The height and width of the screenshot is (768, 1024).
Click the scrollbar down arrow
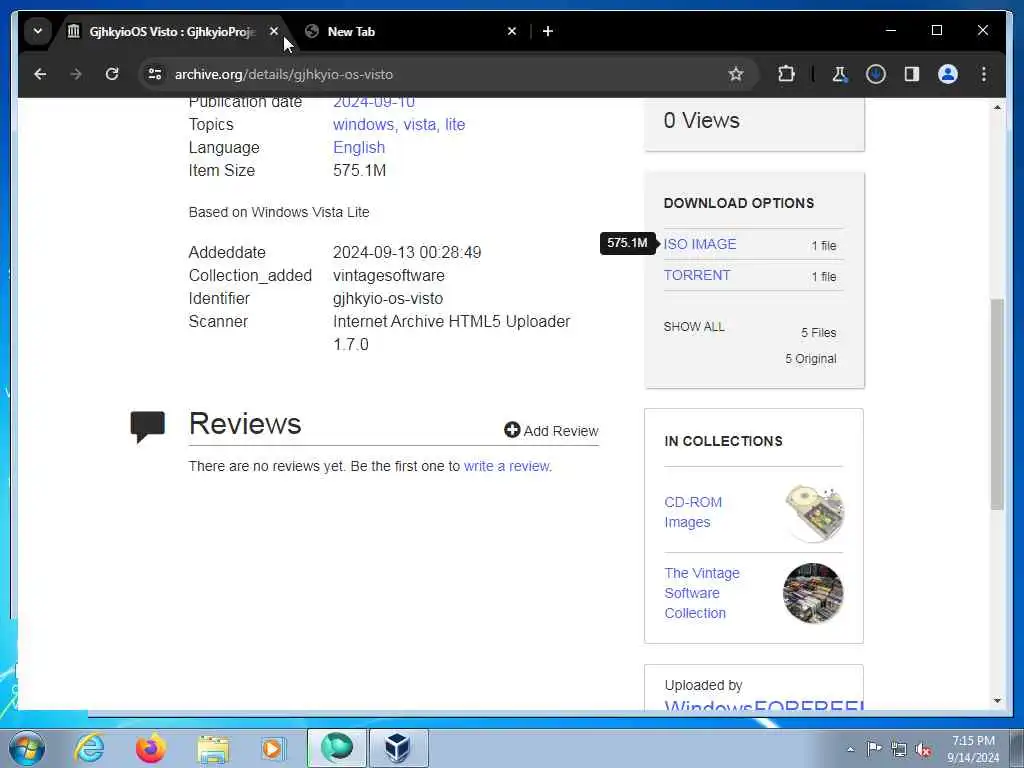pyautogui.click(x=997, y=701)
